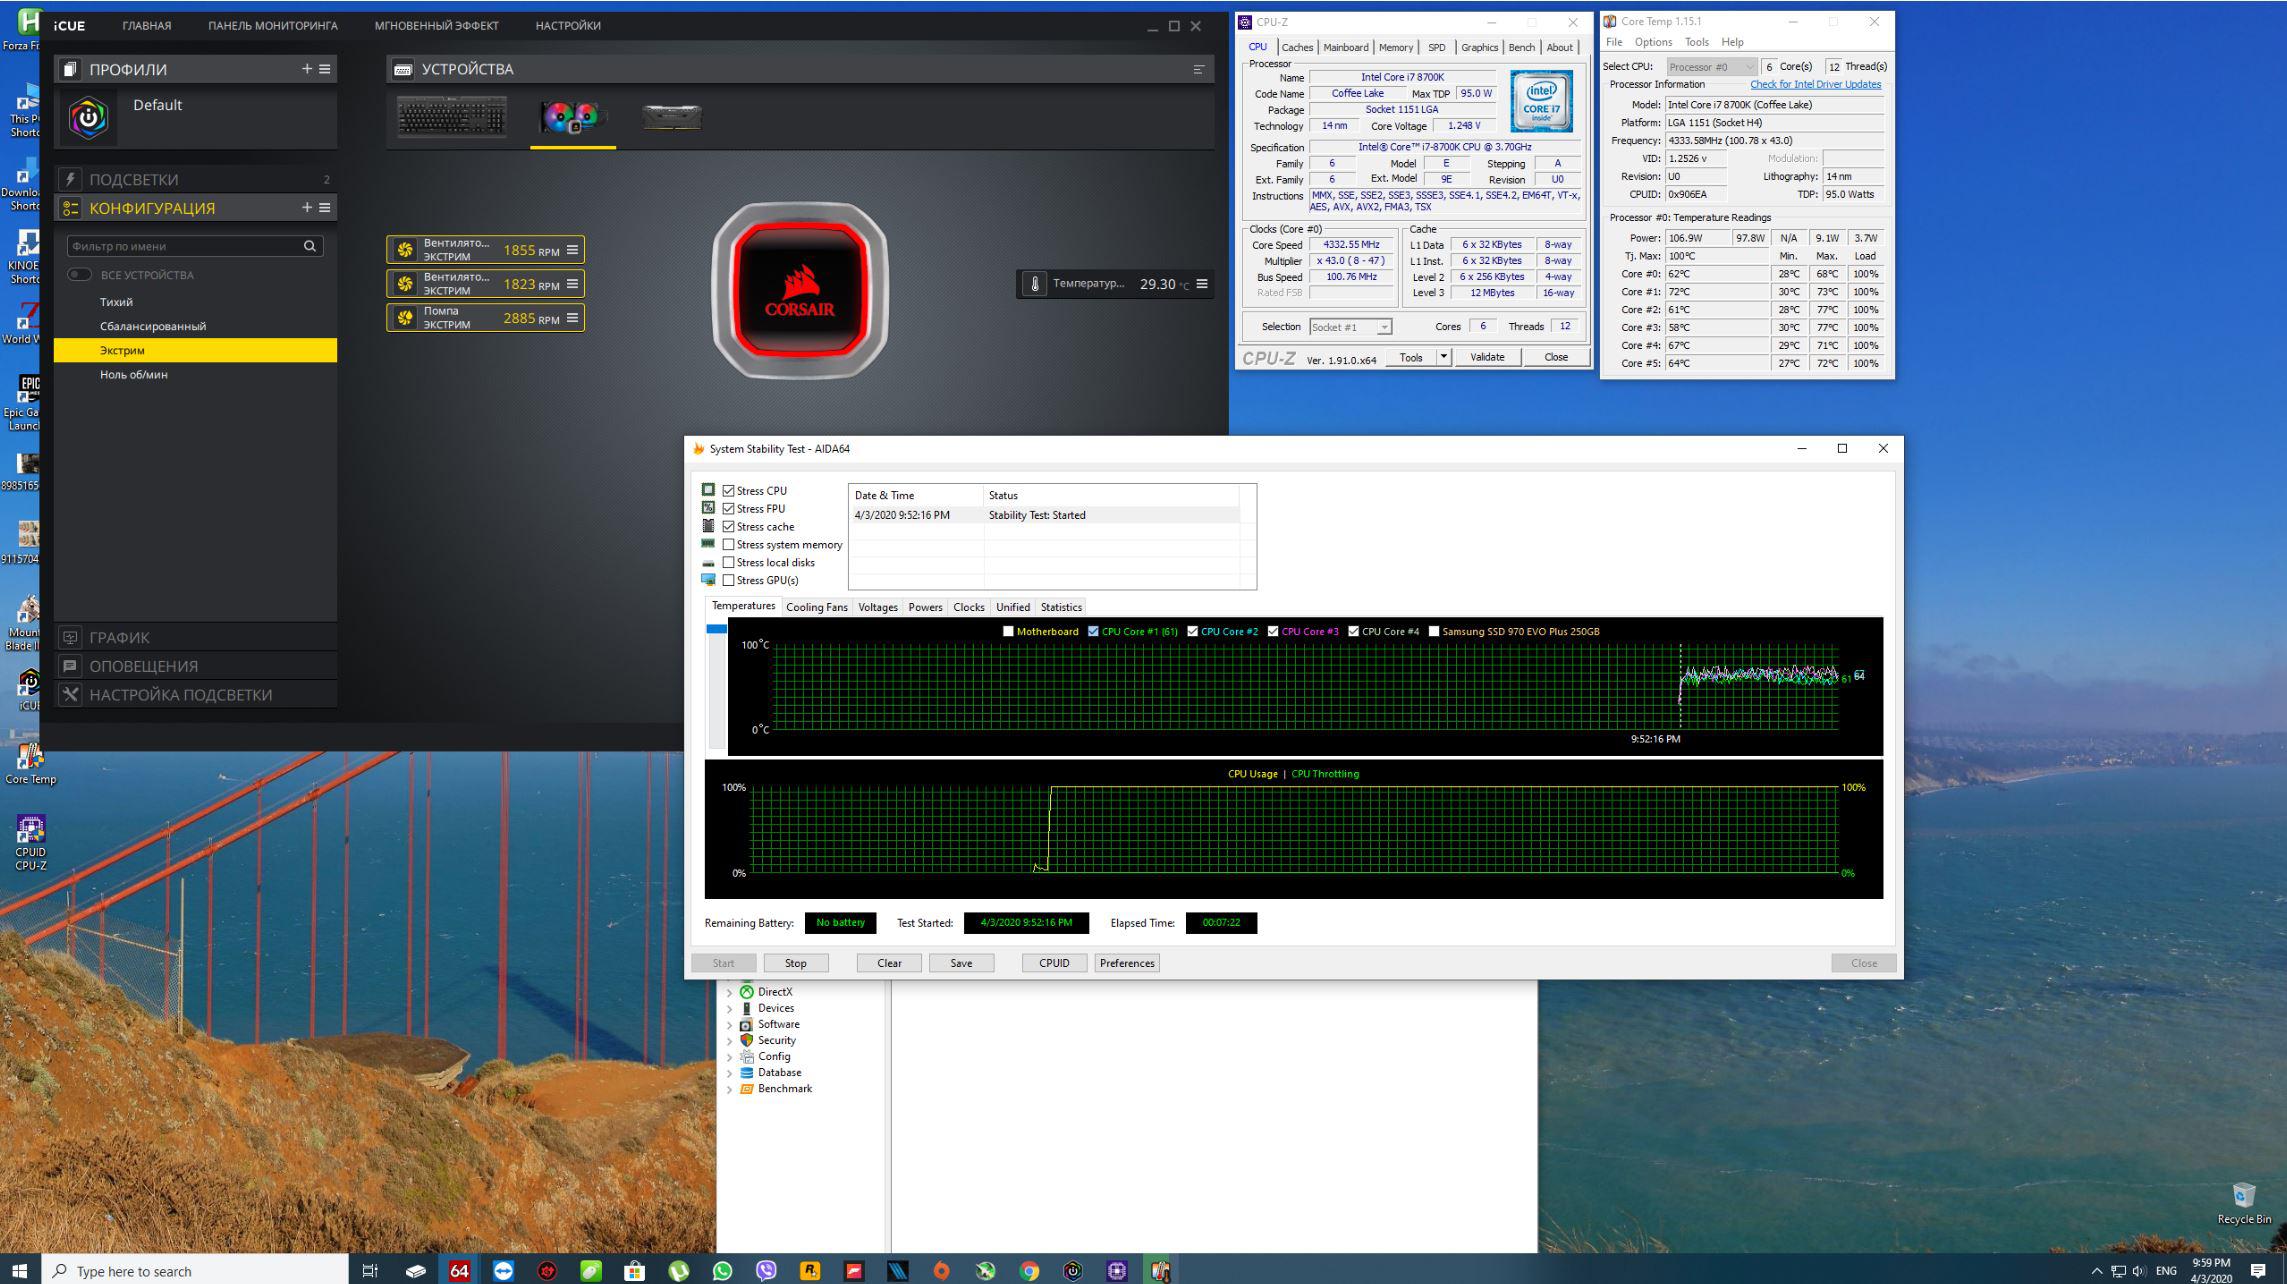Uncheck the Stress cache checkbox

click(x=728, y=527)
